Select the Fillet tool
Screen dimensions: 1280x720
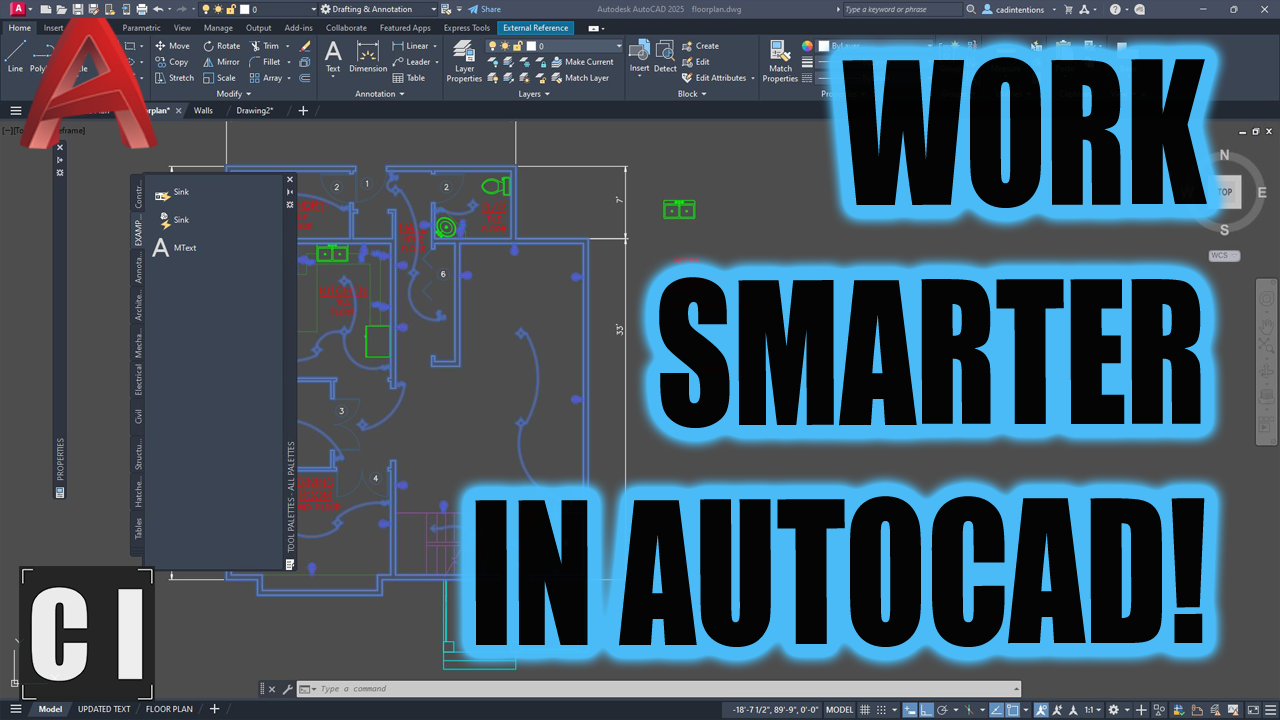[265, 62]
